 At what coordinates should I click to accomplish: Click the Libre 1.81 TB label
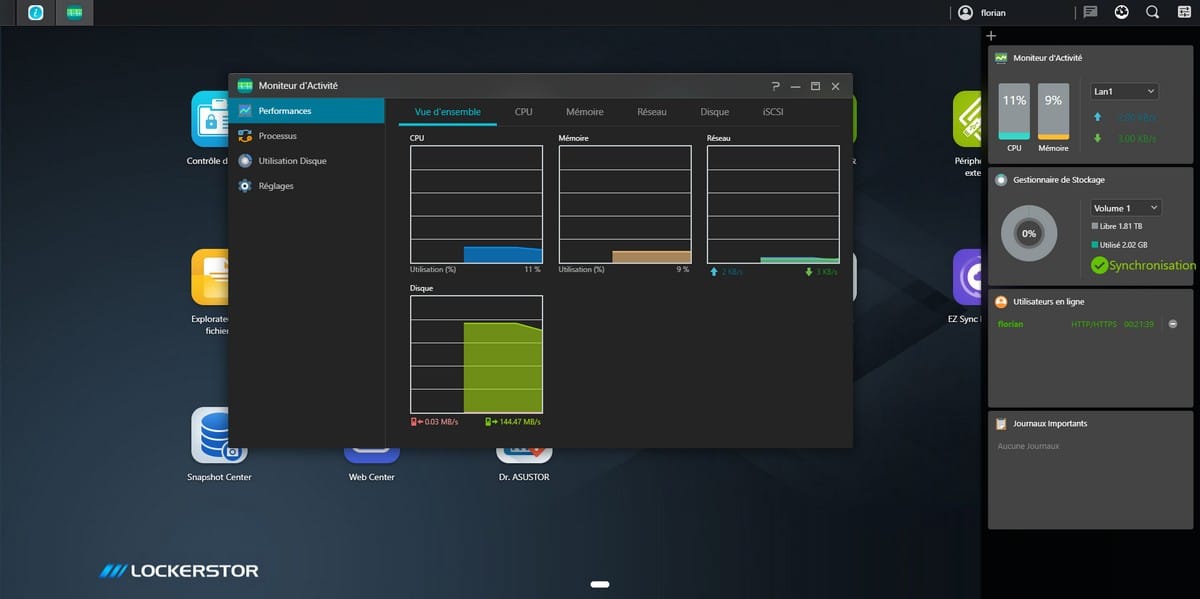pos(1122,226)
